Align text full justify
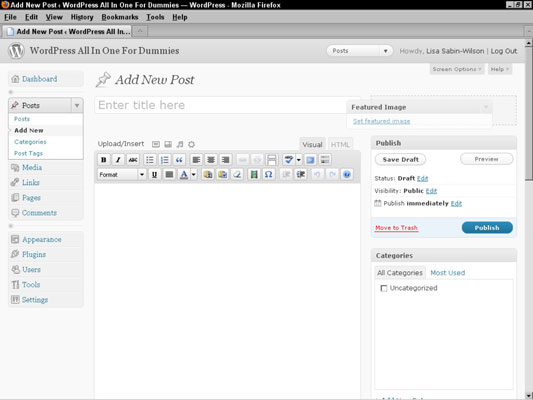533x400 pixels. [169, 175]
